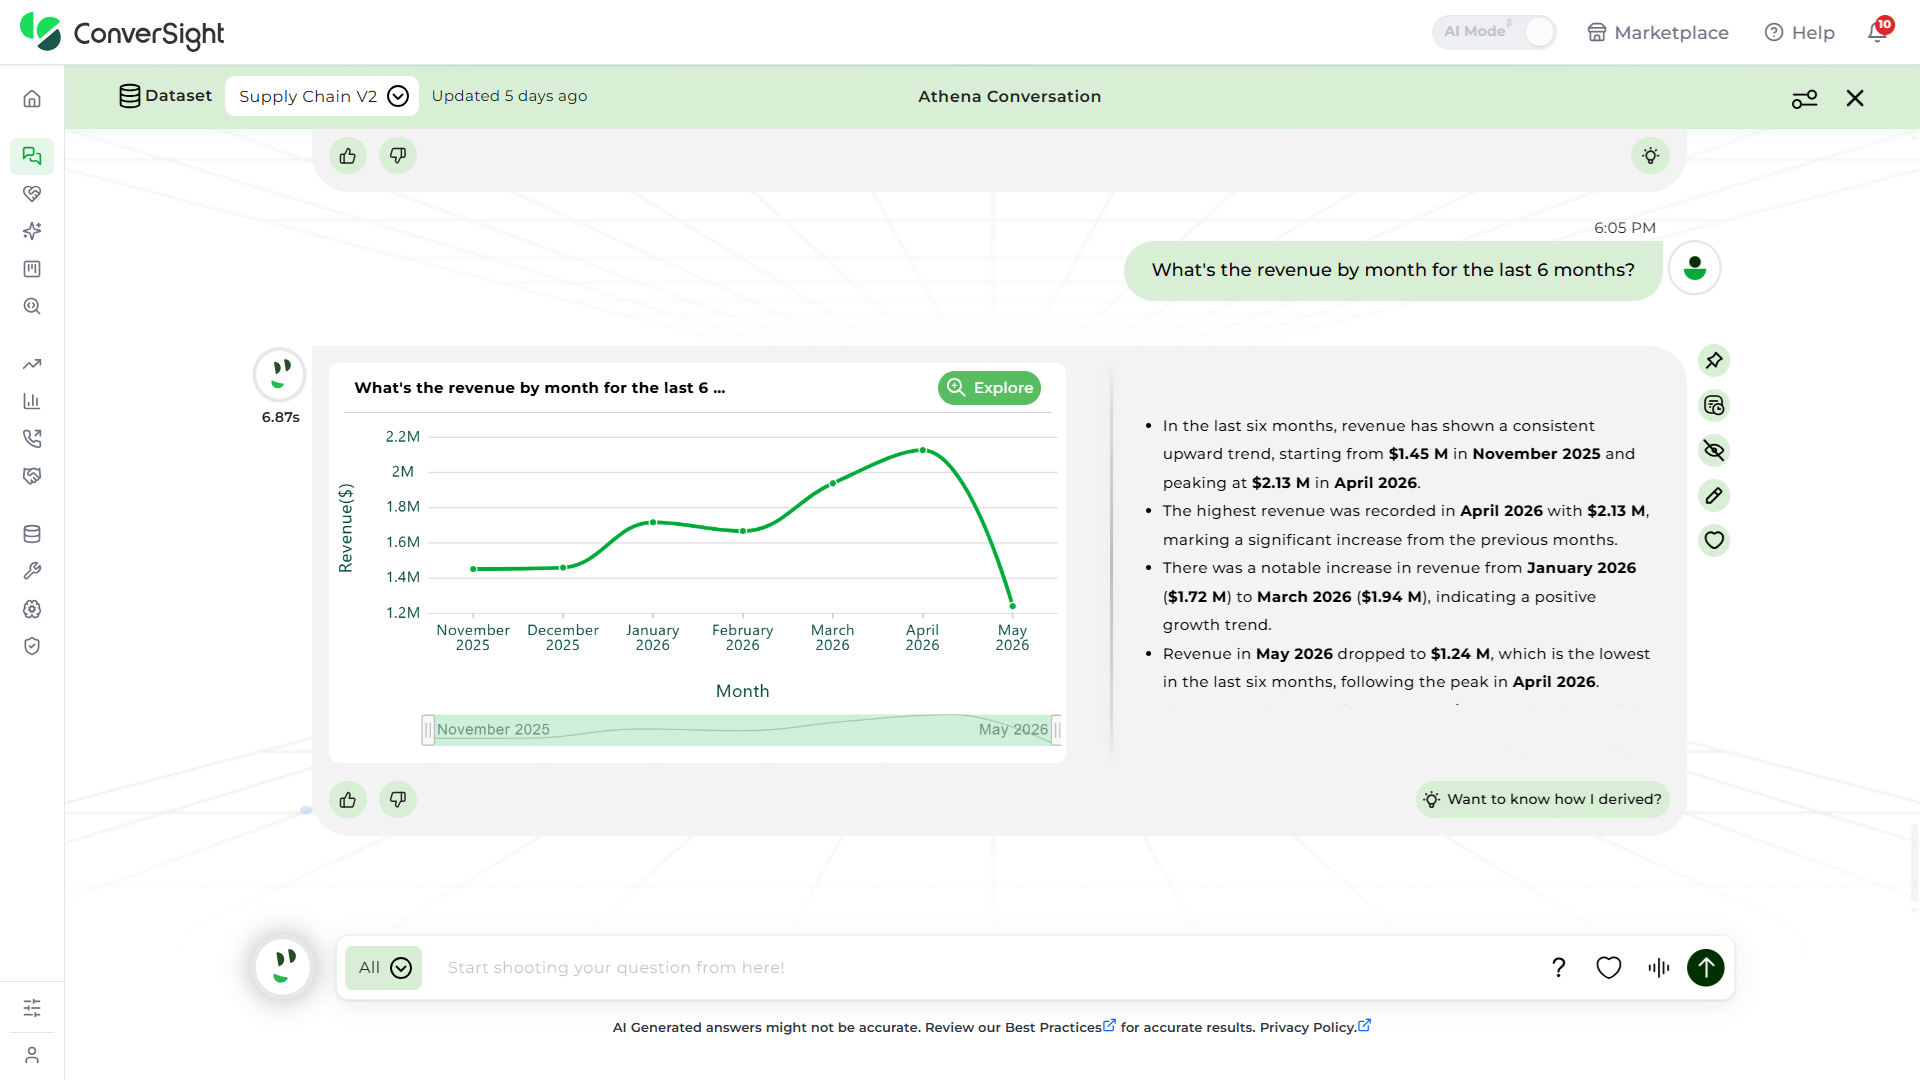Image resolution: width=1920 pixels, height=1080 pixels.
Task: Open the Privacy Policy link
Action: (1315, 1027)
